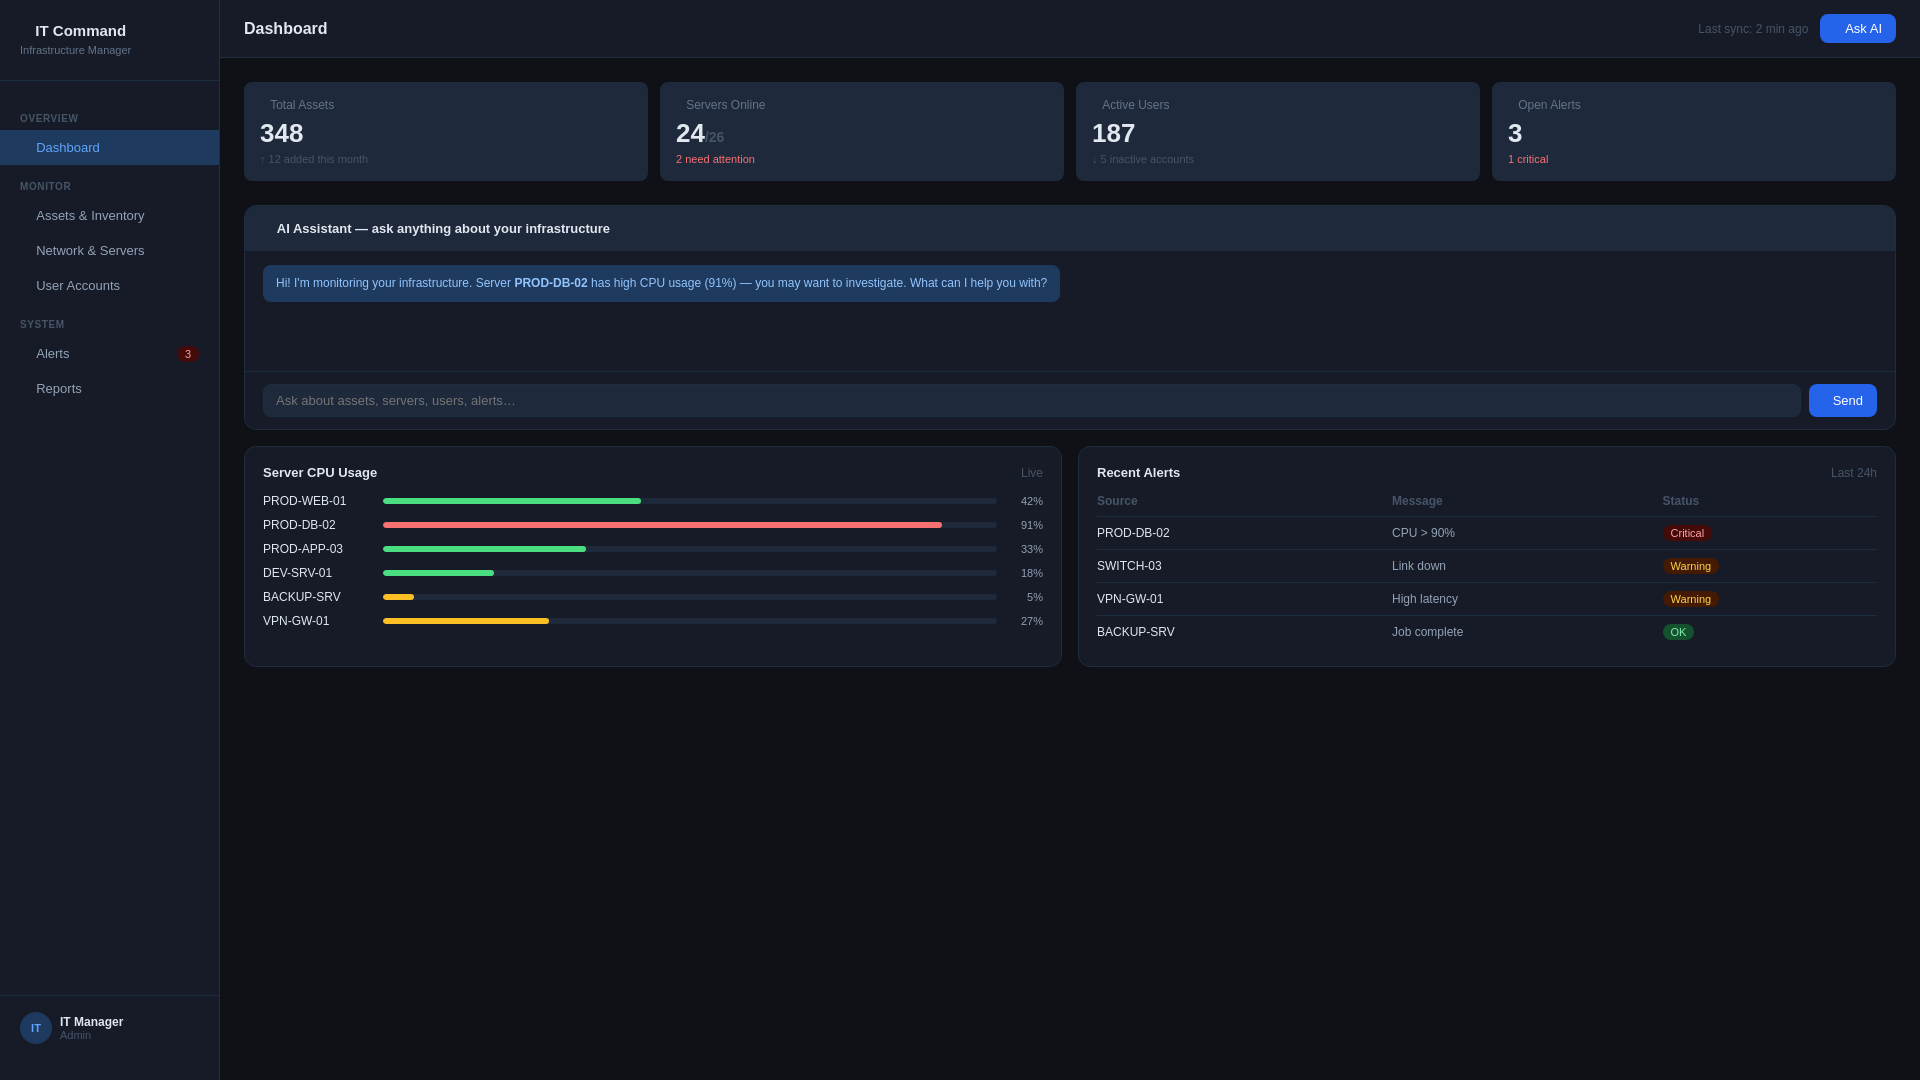Screen dimensions: 1920x1080
Task: Click the 'High latency' message
Action: 1425,600
